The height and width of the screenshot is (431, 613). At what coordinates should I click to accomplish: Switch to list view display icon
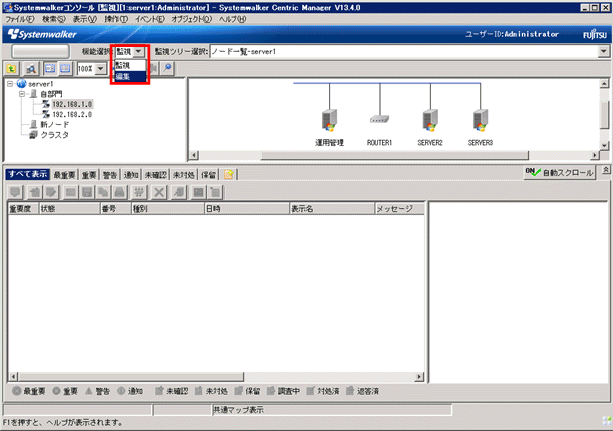65,68
